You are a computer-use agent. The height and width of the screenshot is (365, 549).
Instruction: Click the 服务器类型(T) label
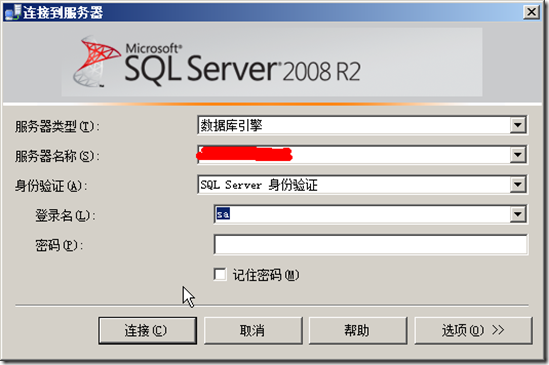[57, 126]
